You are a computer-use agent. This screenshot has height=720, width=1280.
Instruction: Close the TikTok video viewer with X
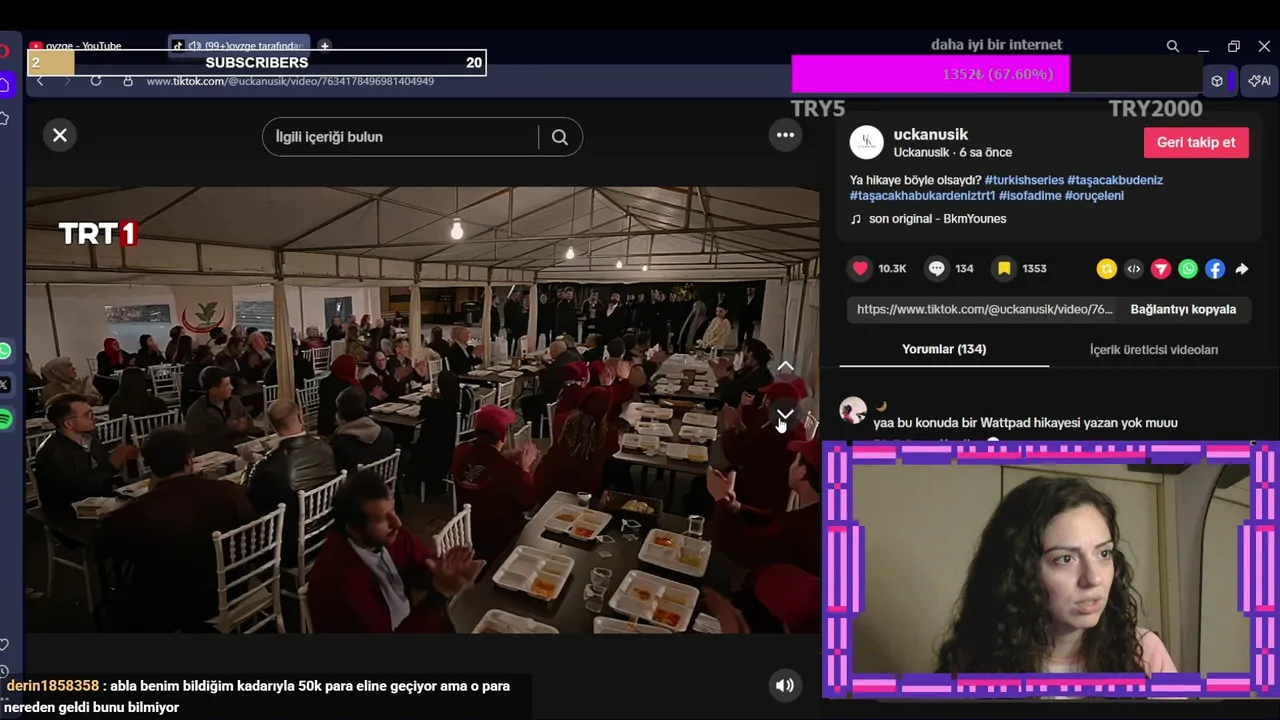tap(60, 135)
